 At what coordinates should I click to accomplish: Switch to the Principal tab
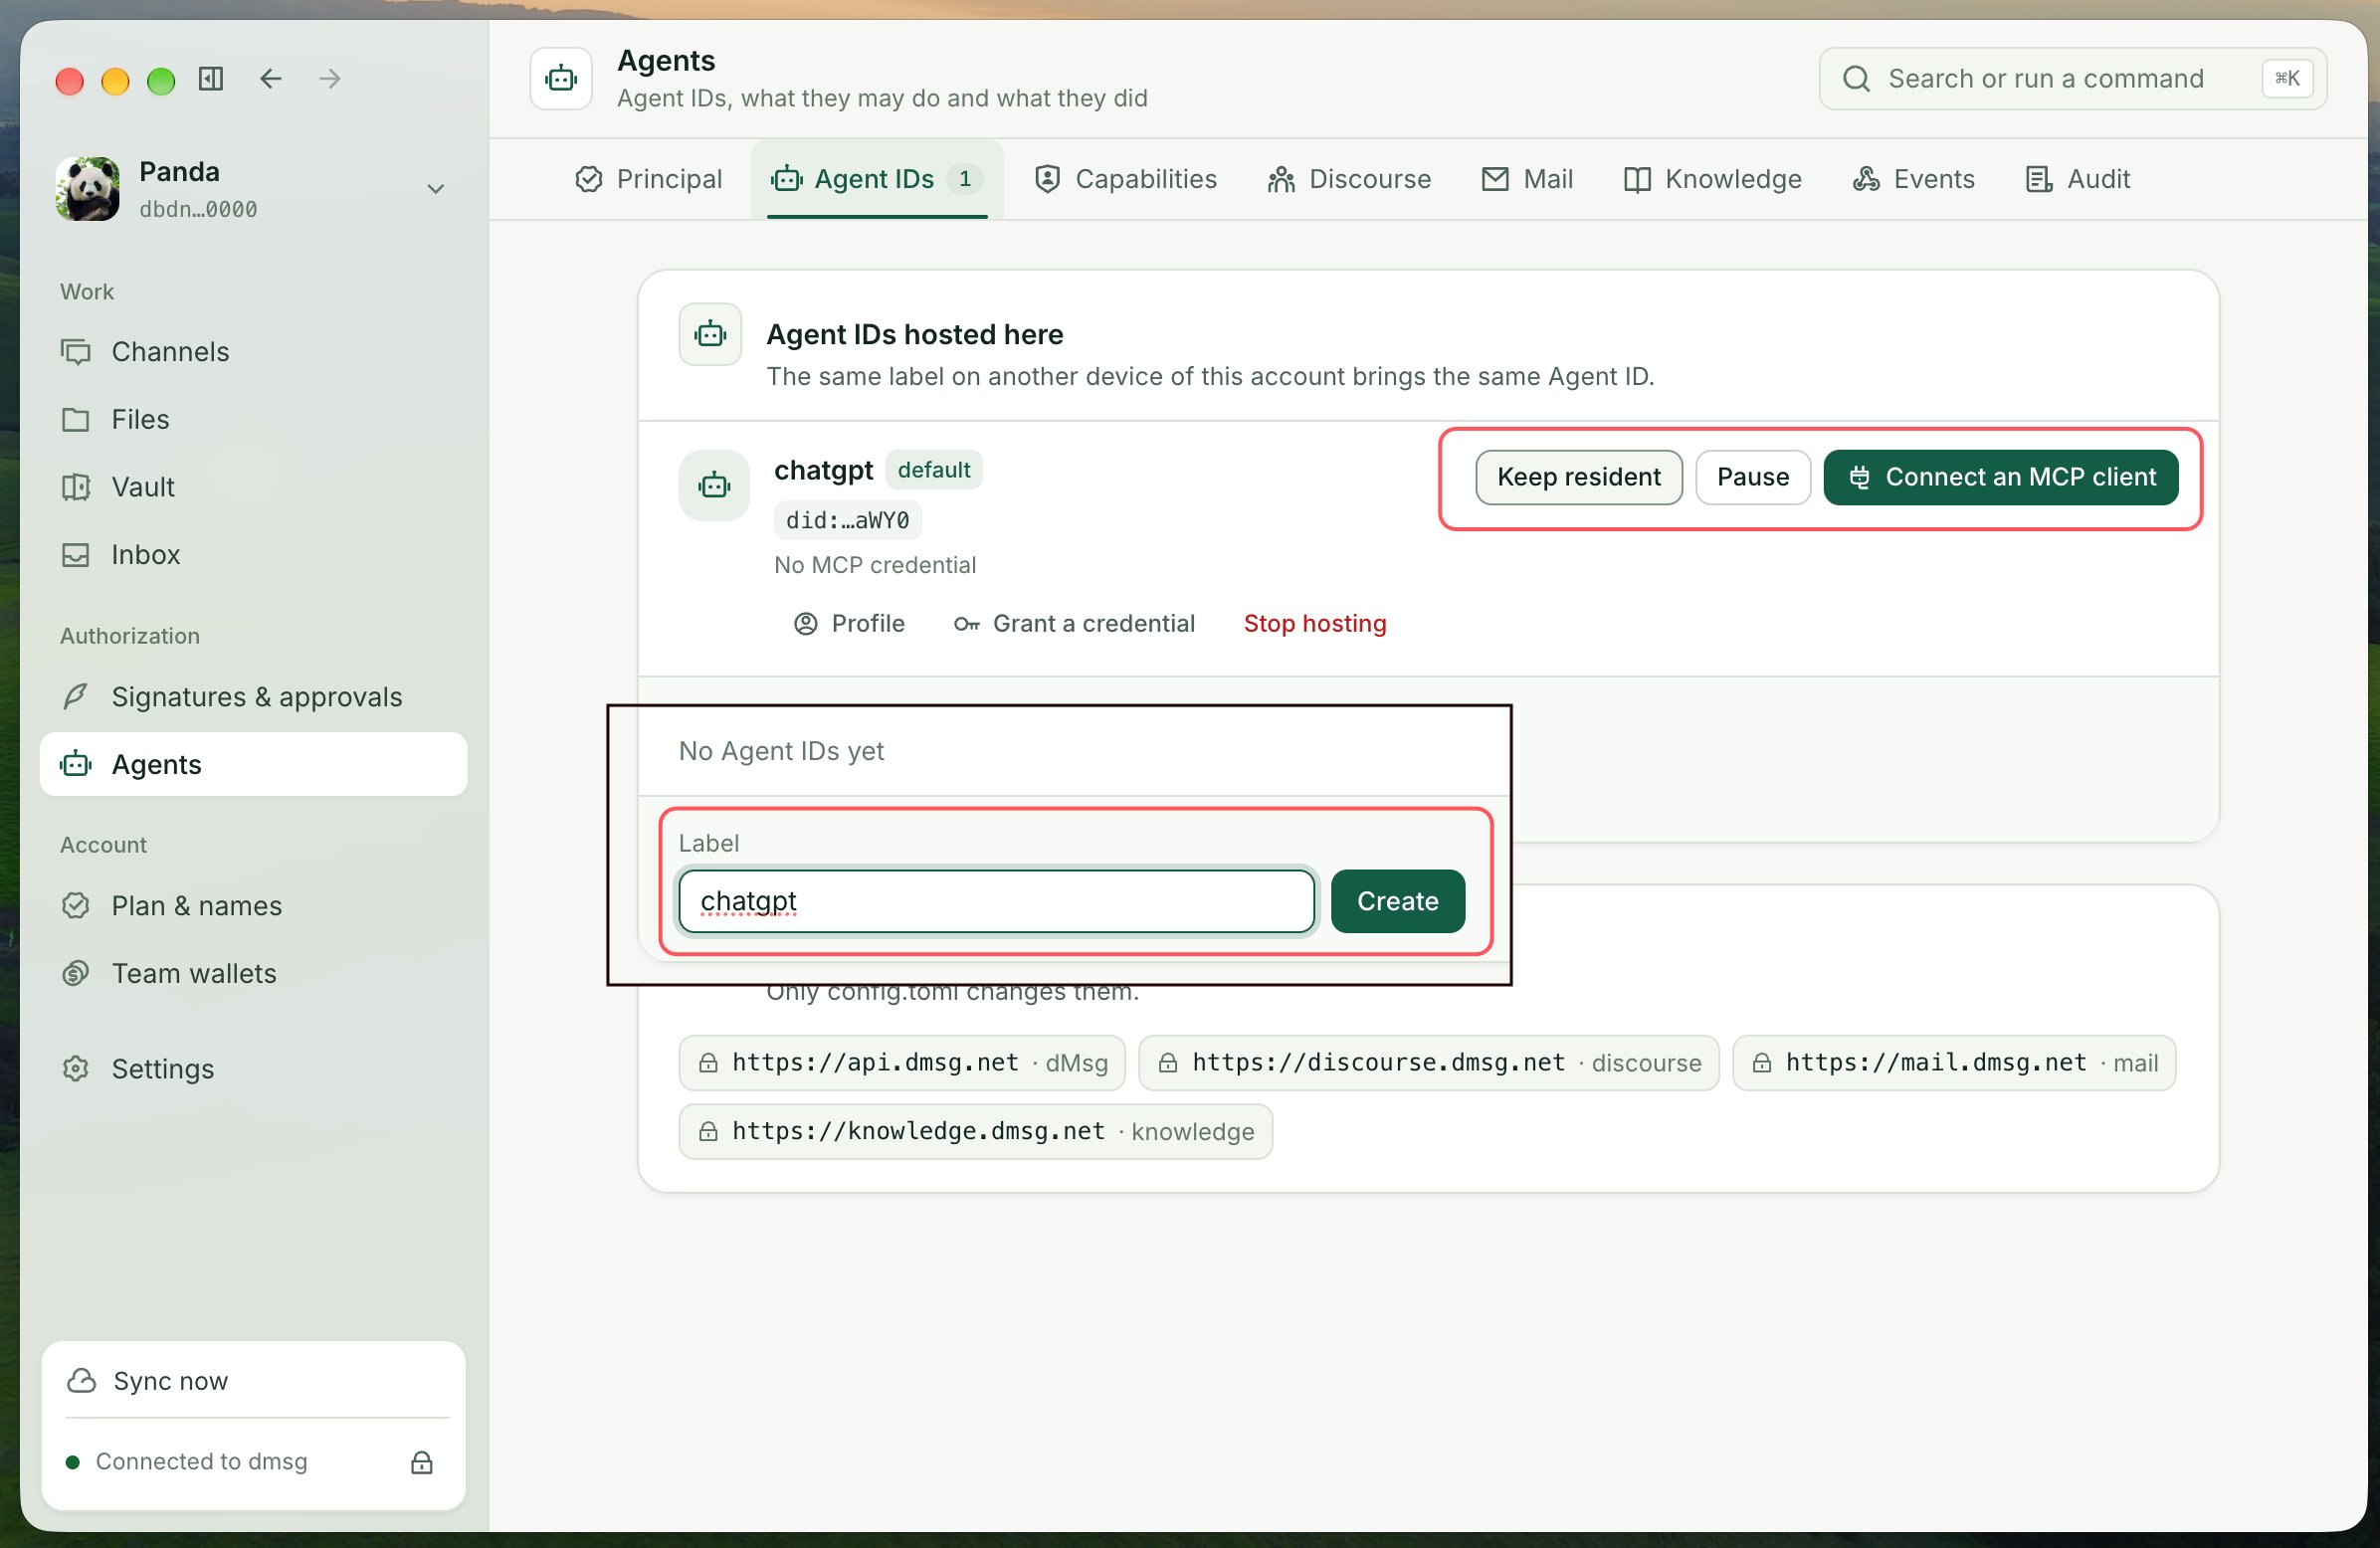(x=648, y=179)
